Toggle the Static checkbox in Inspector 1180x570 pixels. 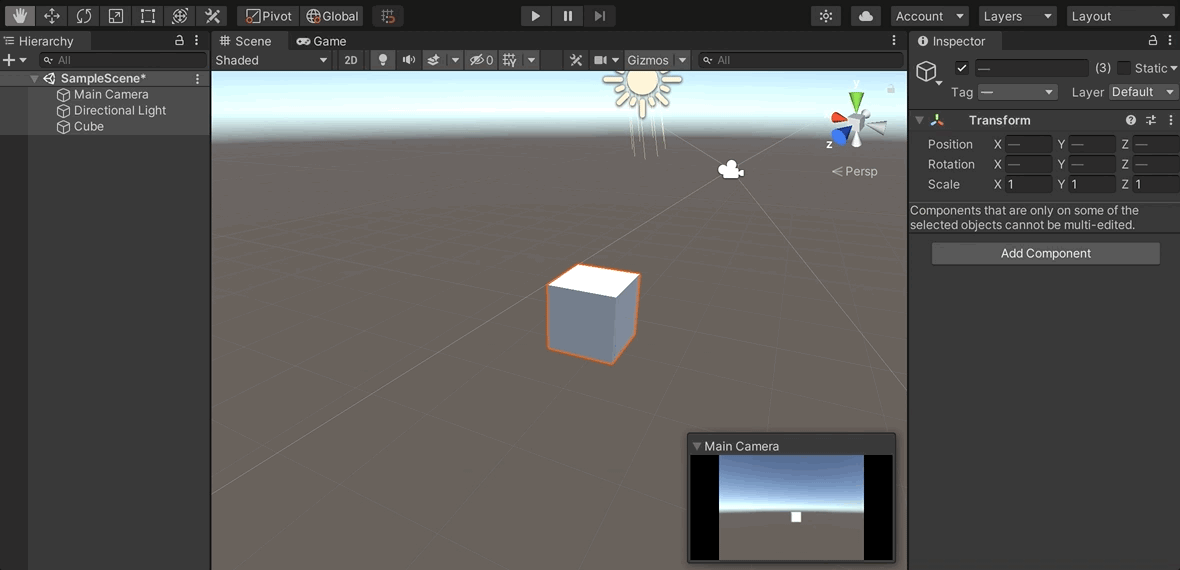coord(1124,68)
